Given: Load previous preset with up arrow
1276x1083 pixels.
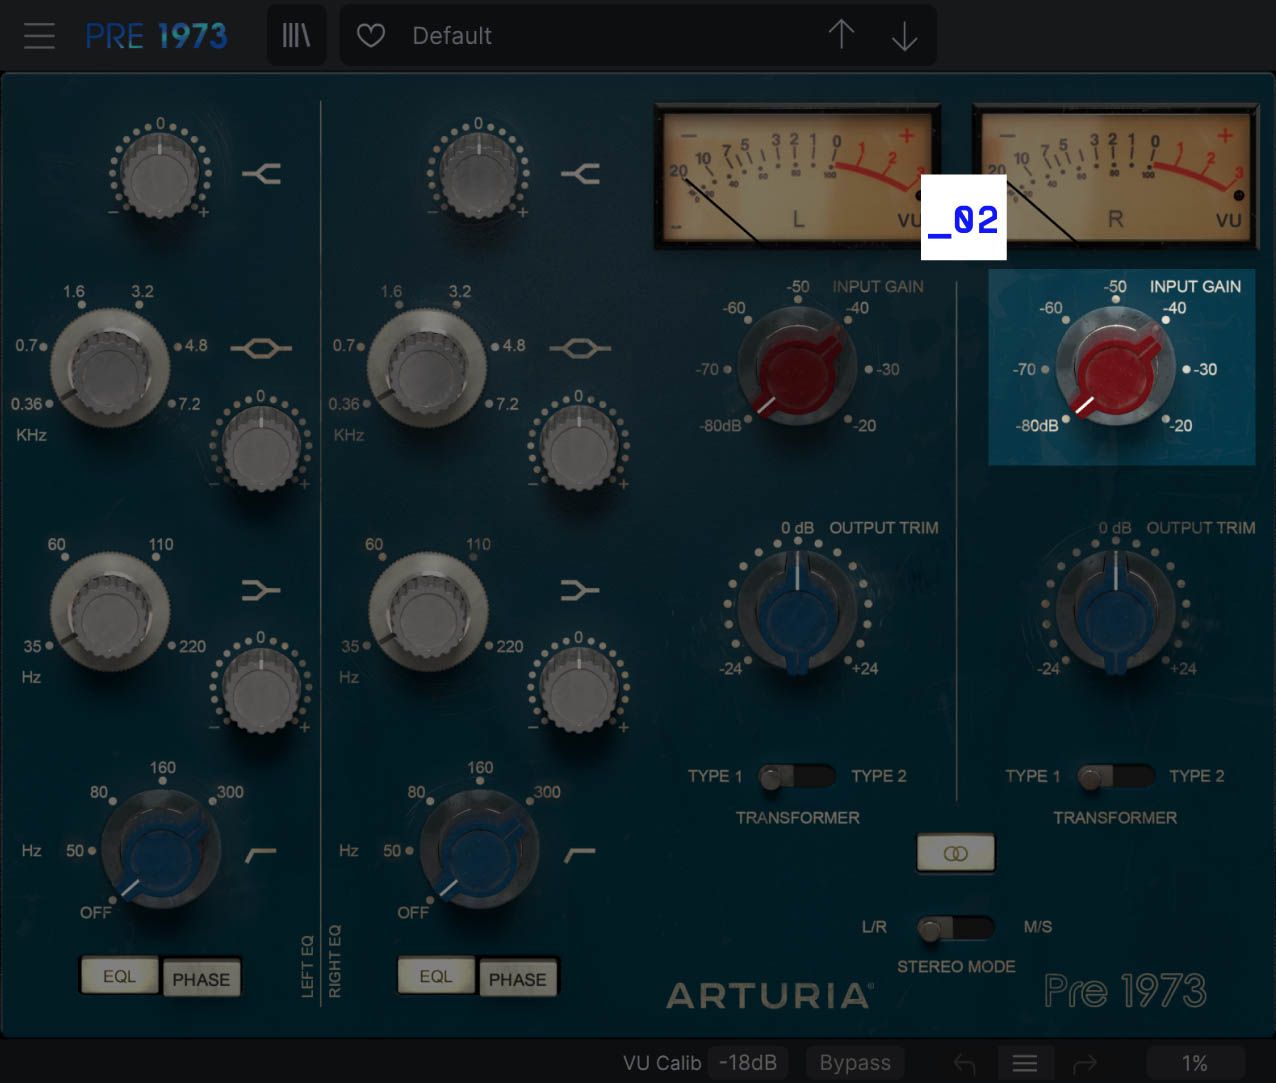Looking at the screenshot, I should coord(841,36).
